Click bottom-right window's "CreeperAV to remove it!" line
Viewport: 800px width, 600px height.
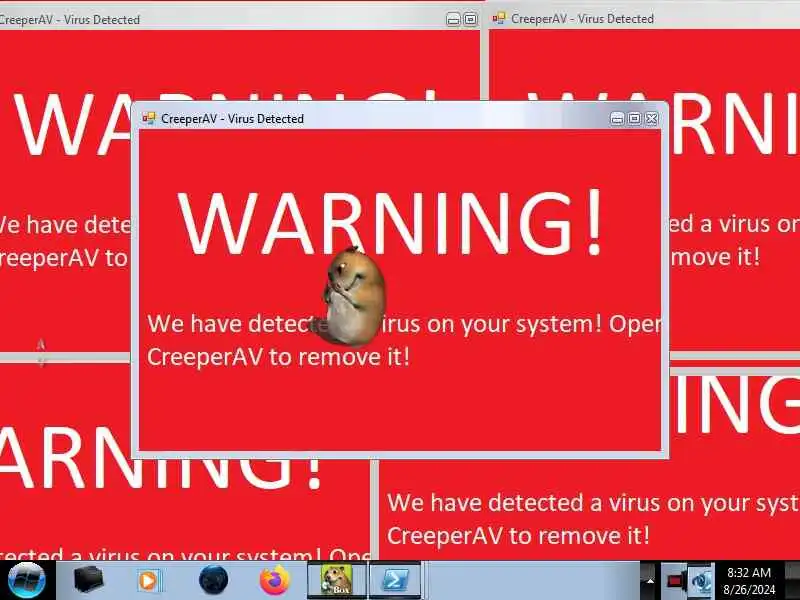coord(518,536)
